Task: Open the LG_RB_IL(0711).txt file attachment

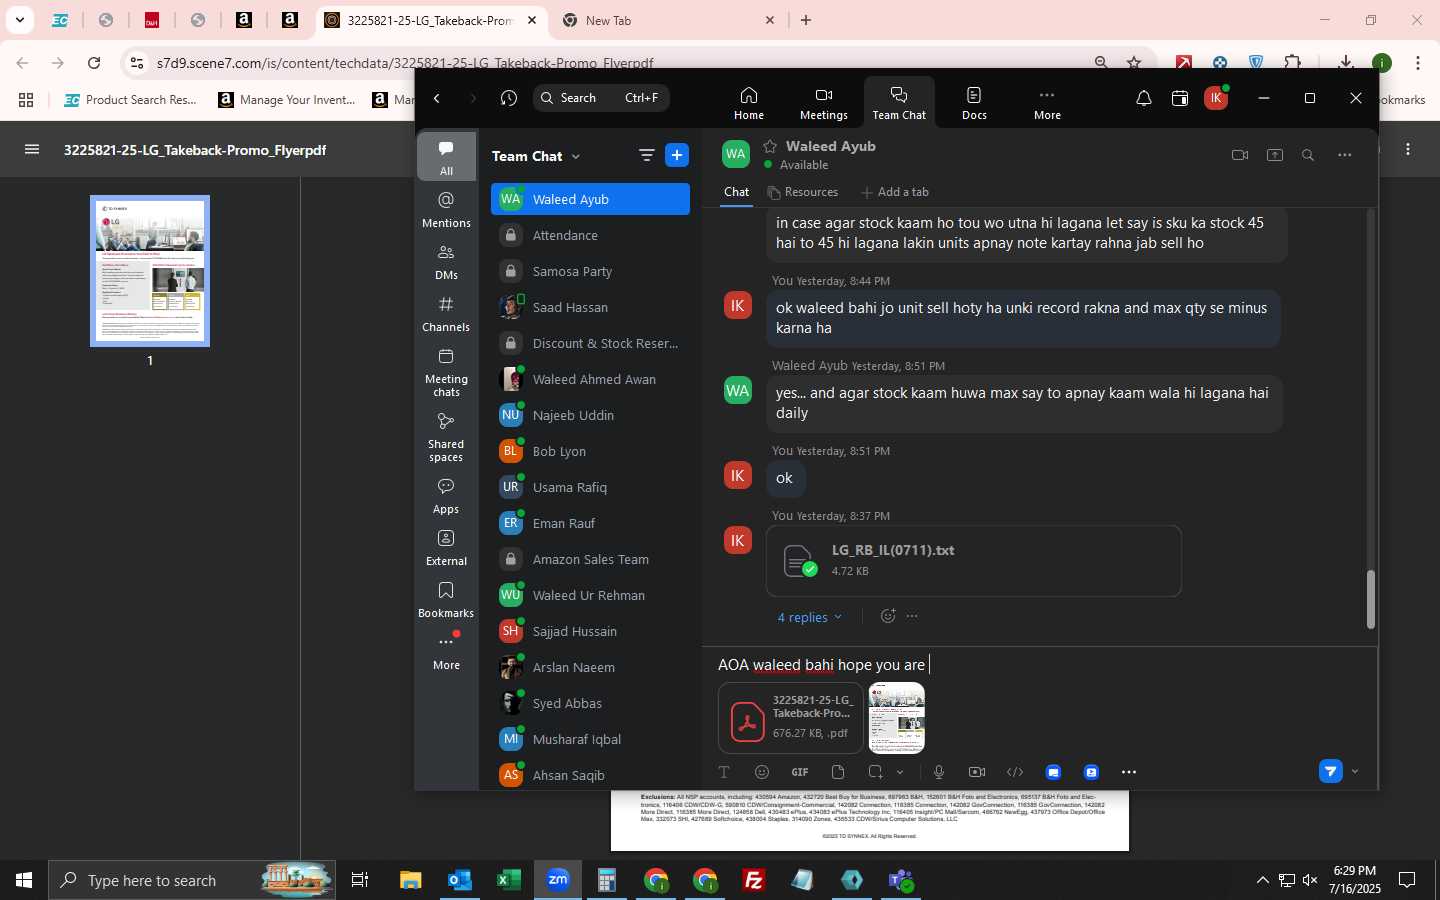Action: pyautogui.click(x=974, y=561)
